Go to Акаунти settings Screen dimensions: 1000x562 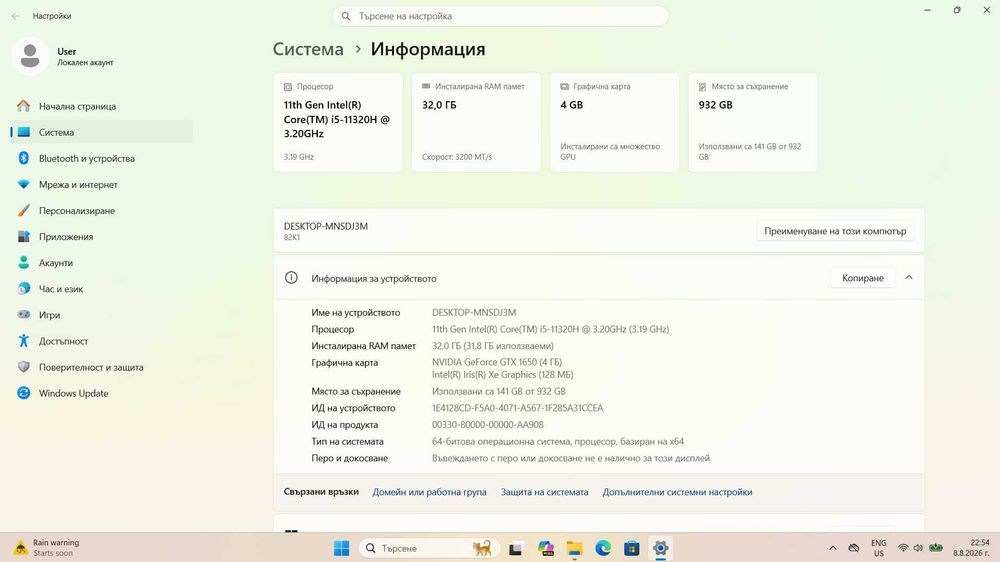click(x=101, y=263)
